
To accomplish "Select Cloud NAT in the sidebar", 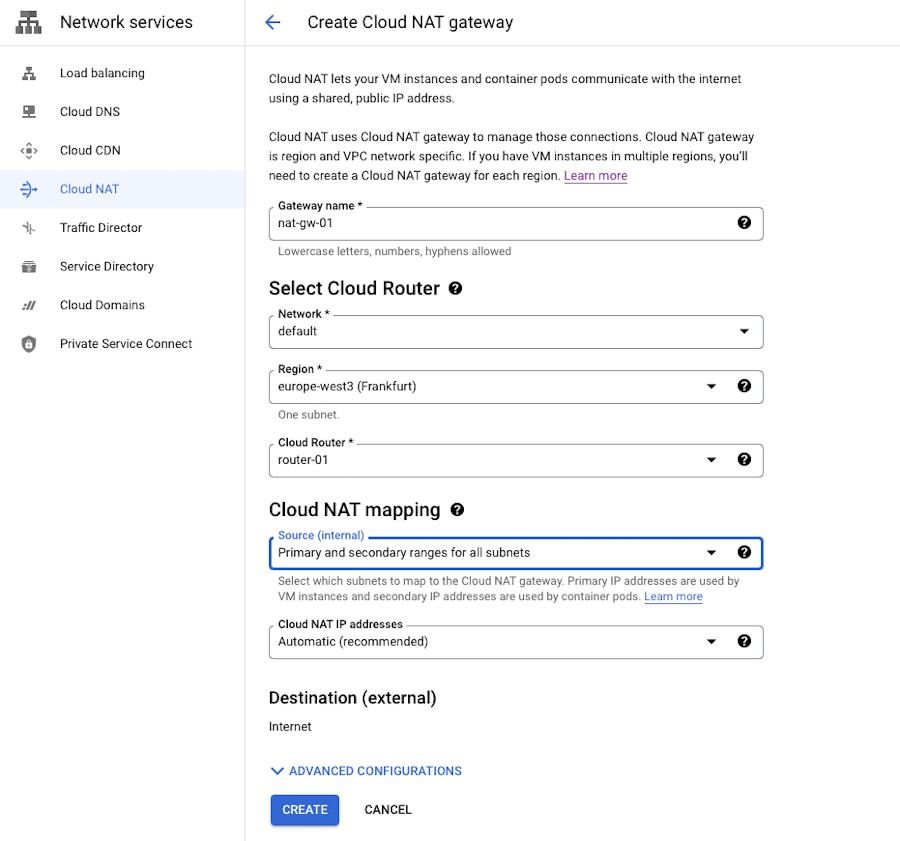I will coord(122,189).
